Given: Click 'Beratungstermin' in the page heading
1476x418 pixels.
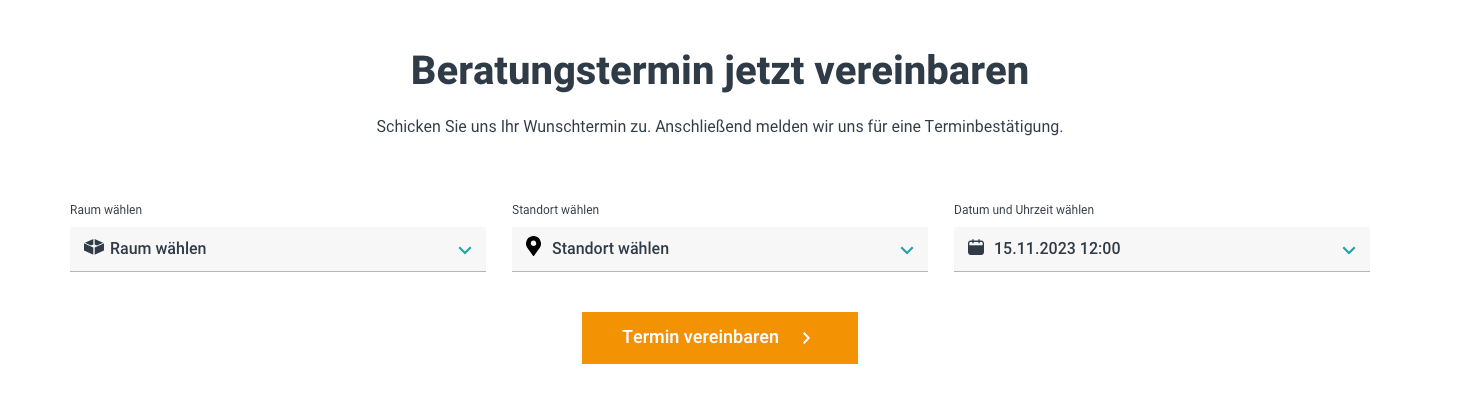Looking at the screenshot, I should pos(559,71).
